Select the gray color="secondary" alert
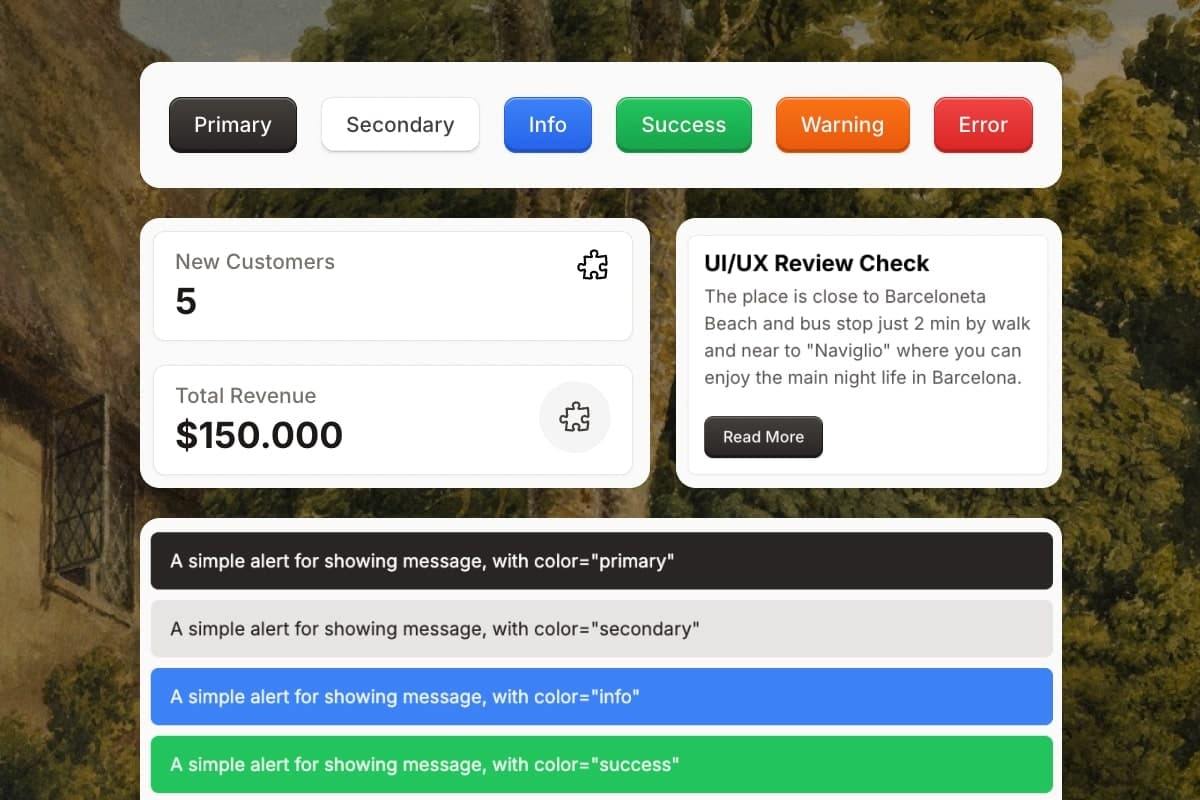1200x800 pixels. (x=601, y=629)
